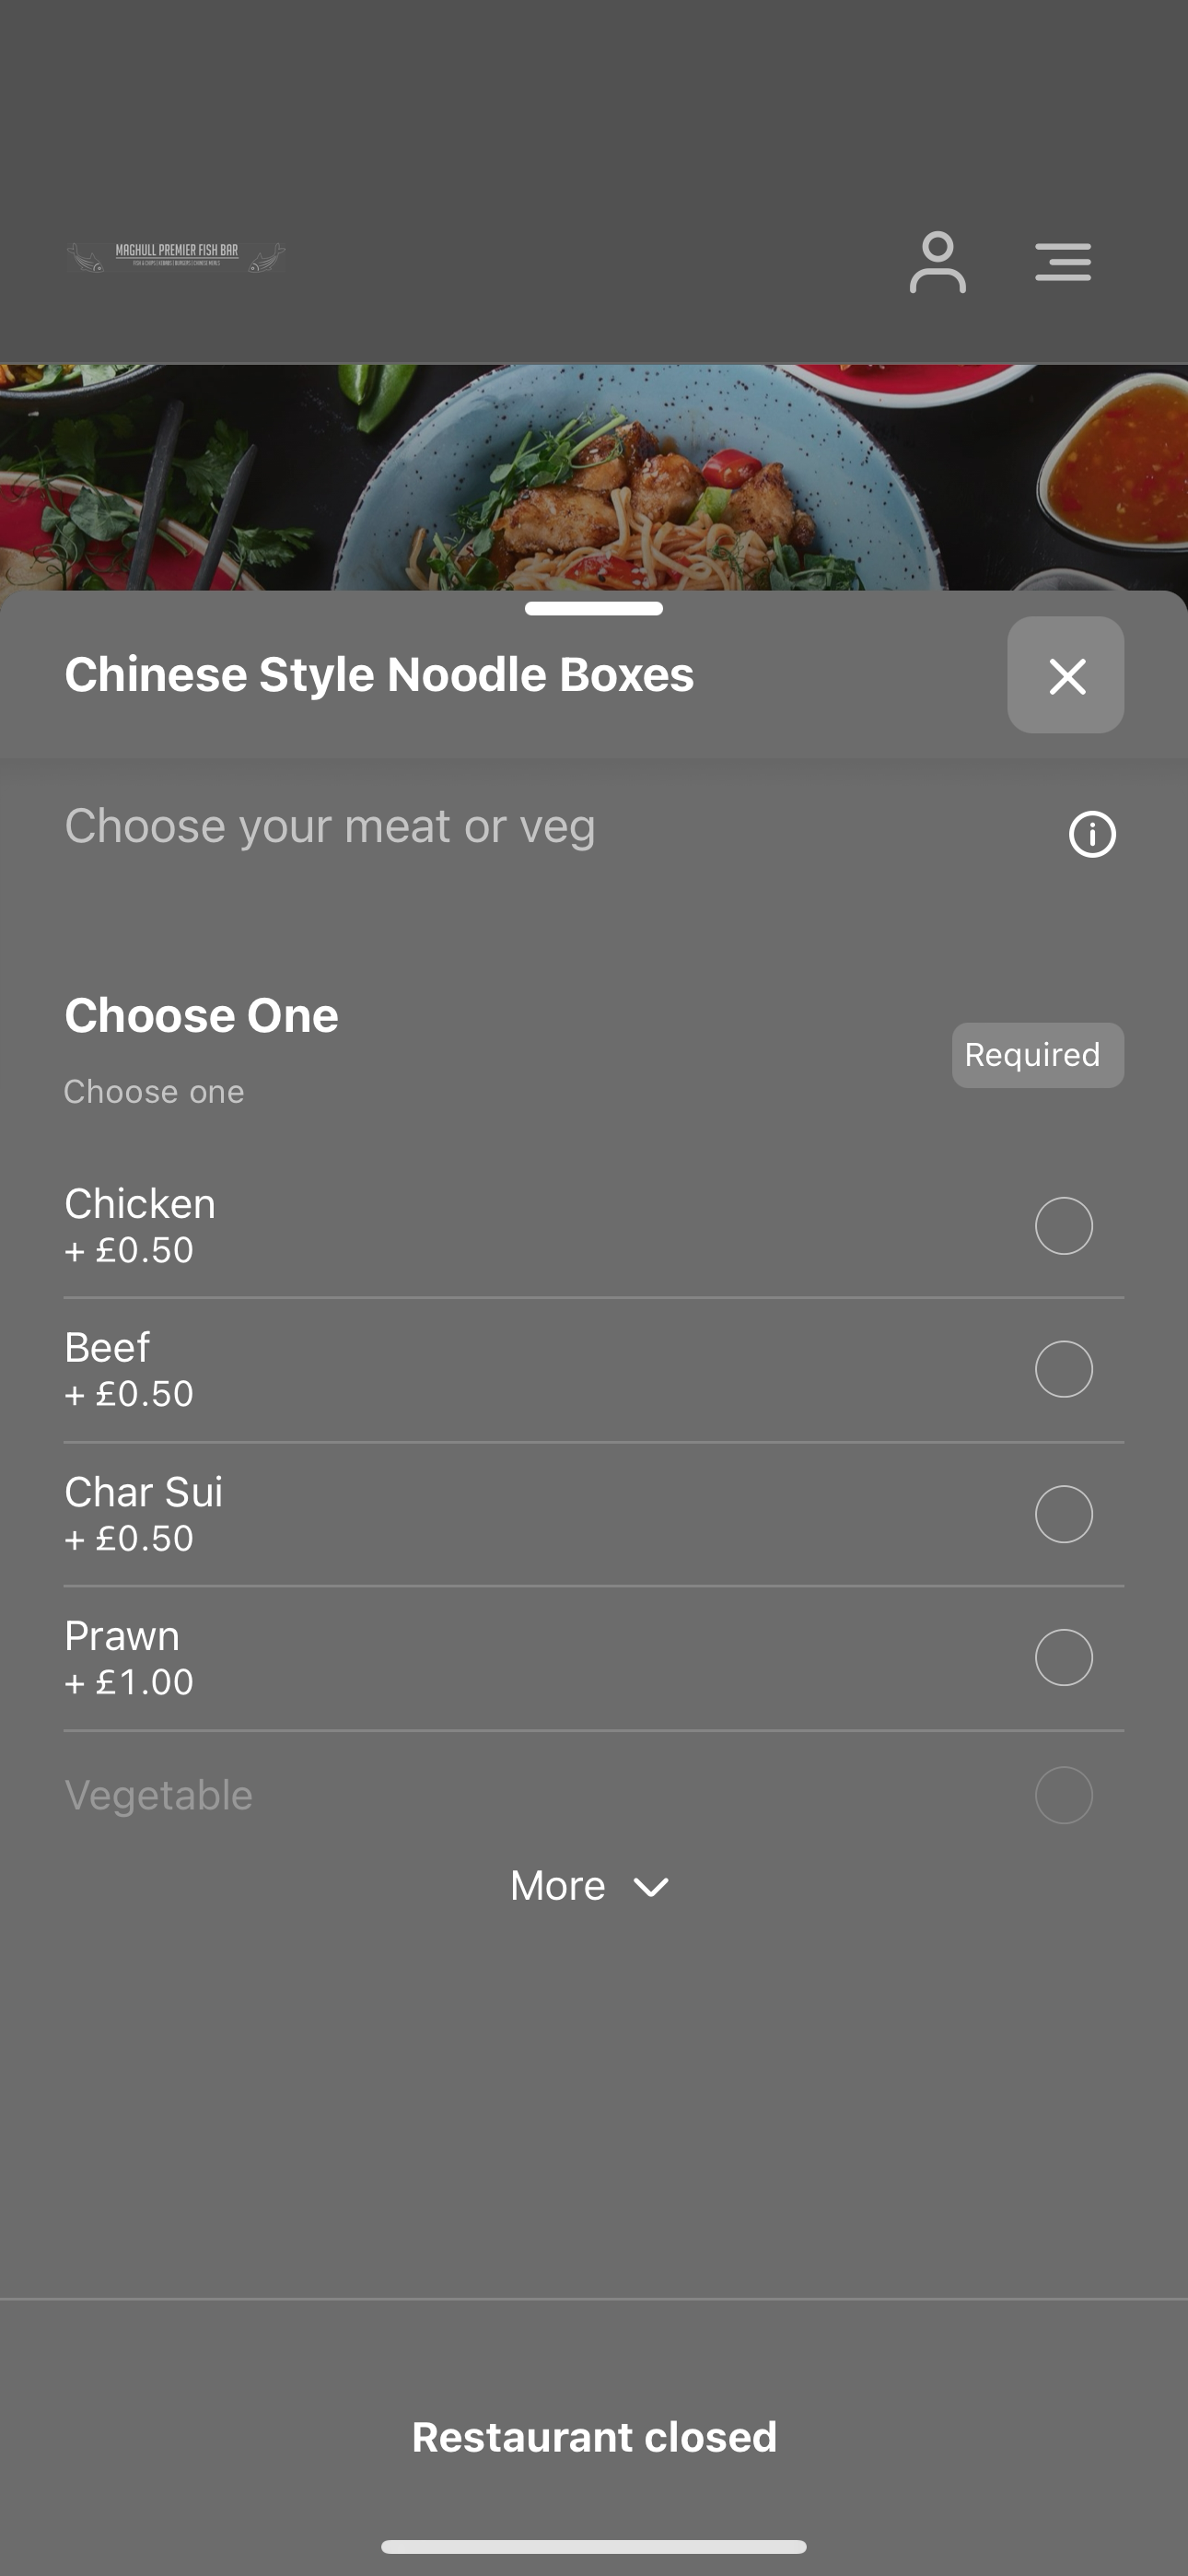The image size is (1188, 2576).
Task: Close the Chinese Style Noodle Boxes sheet
Action: click(1065, 675)
